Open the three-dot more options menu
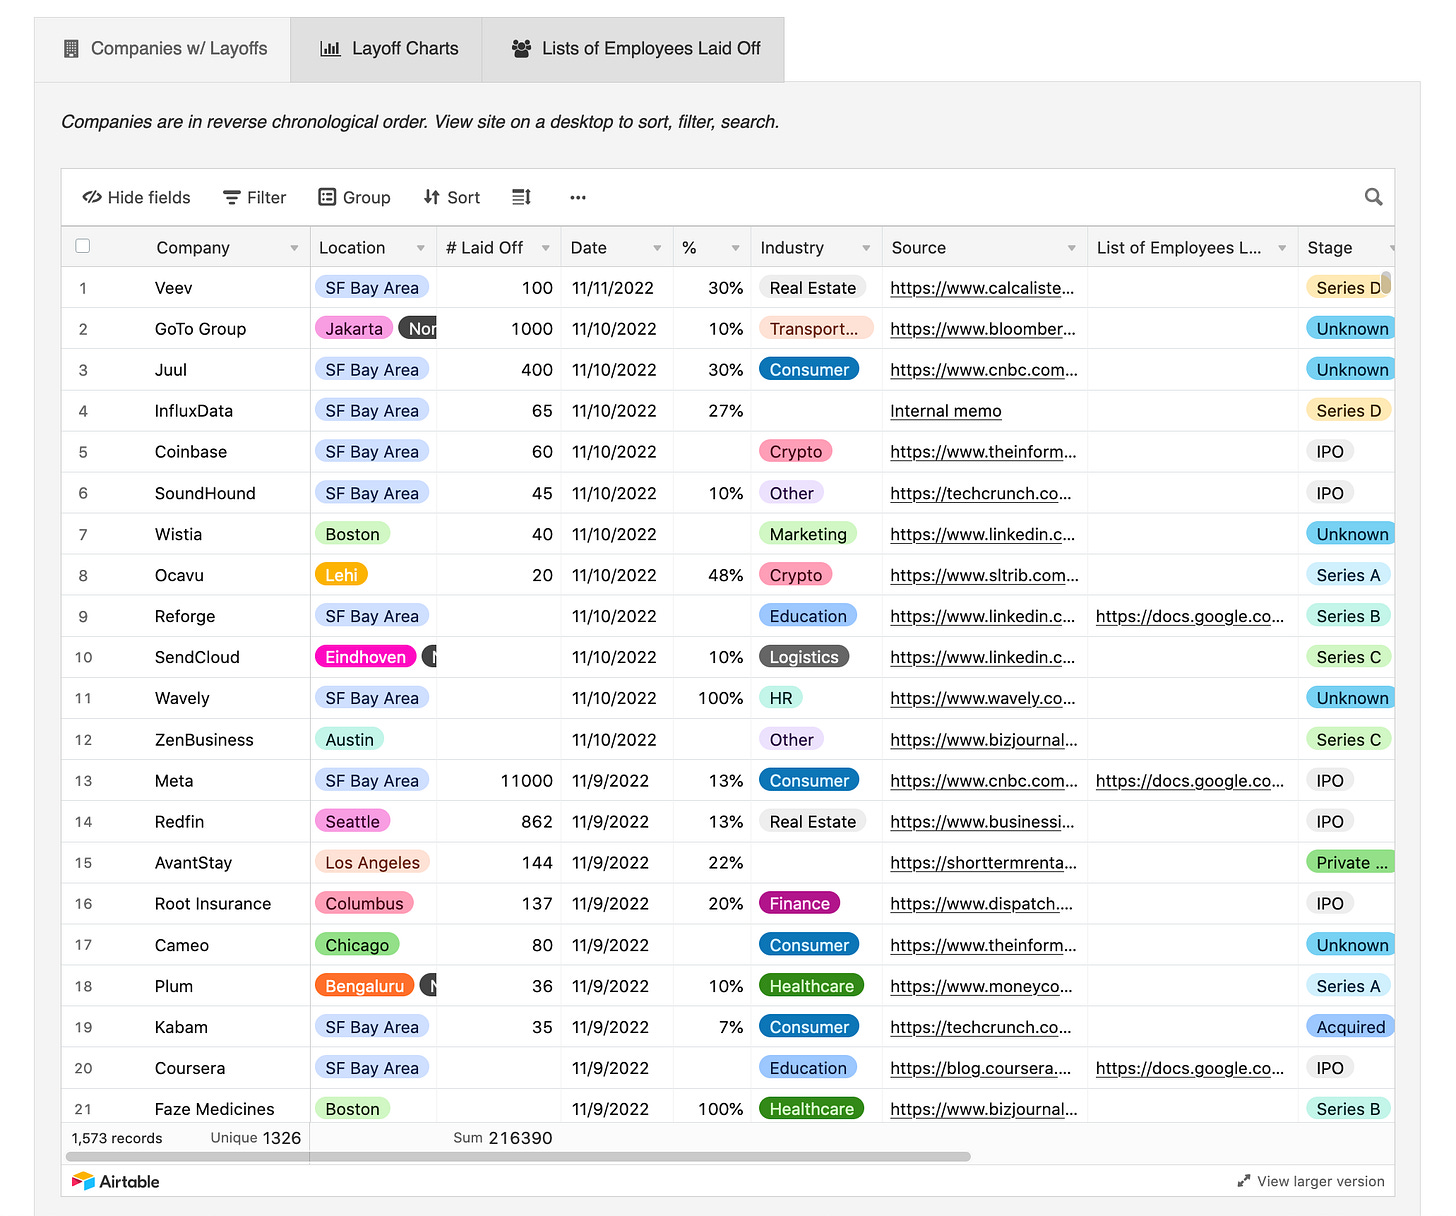Screen dimensions: 1456x1216 (x=577, y=197)
